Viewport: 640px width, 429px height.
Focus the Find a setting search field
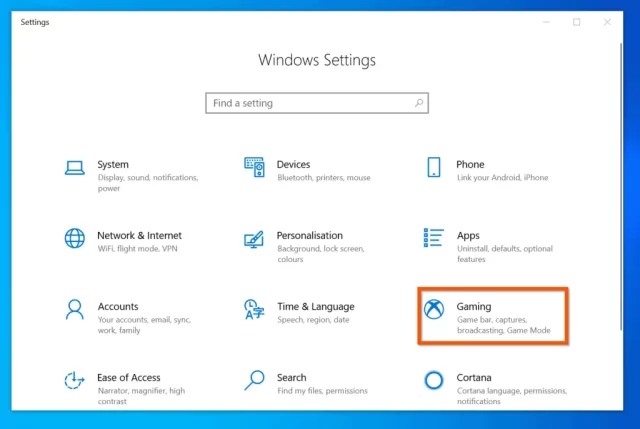pos(317,103)
